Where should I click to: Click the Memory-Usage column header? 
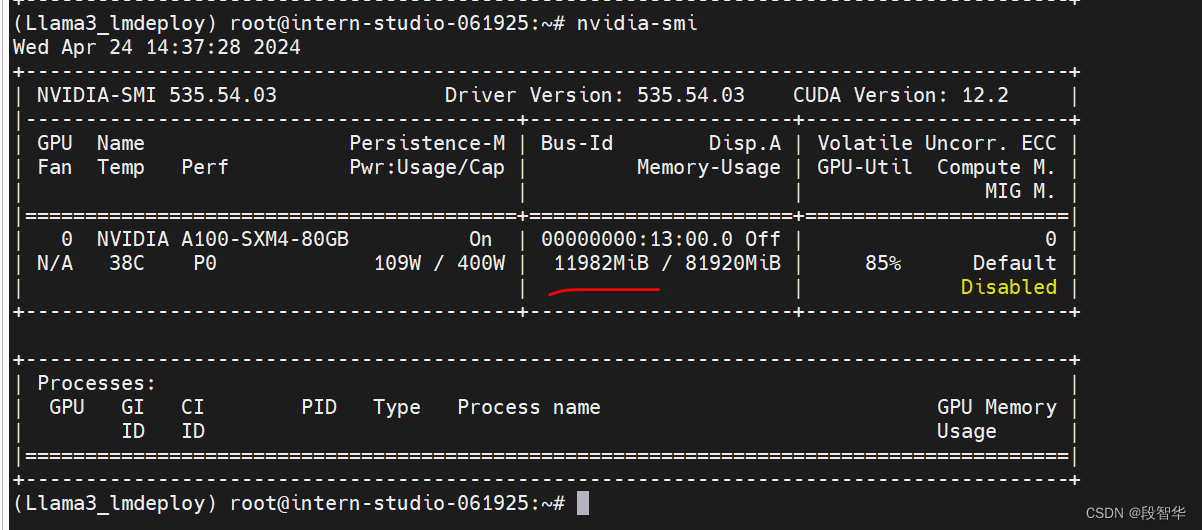pyautogui.click(x=709, y=167)
